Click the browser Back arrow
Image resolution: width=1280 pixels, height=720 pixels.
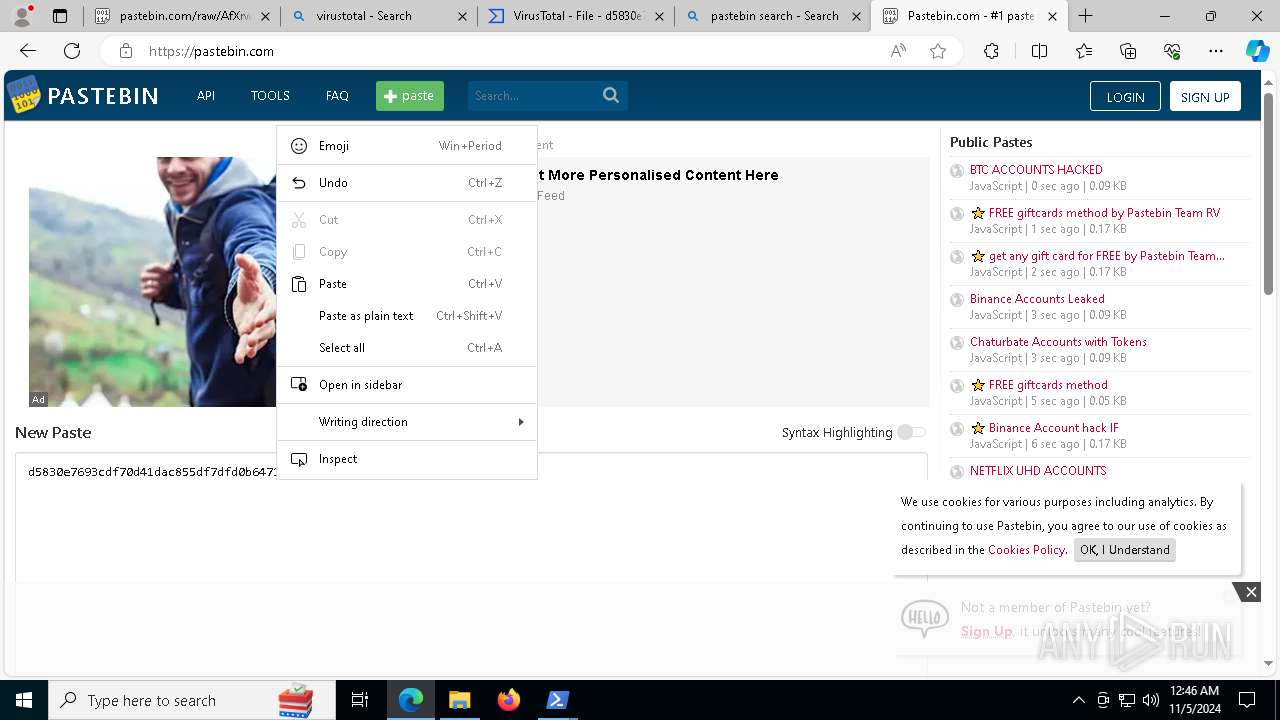(28, 51)
